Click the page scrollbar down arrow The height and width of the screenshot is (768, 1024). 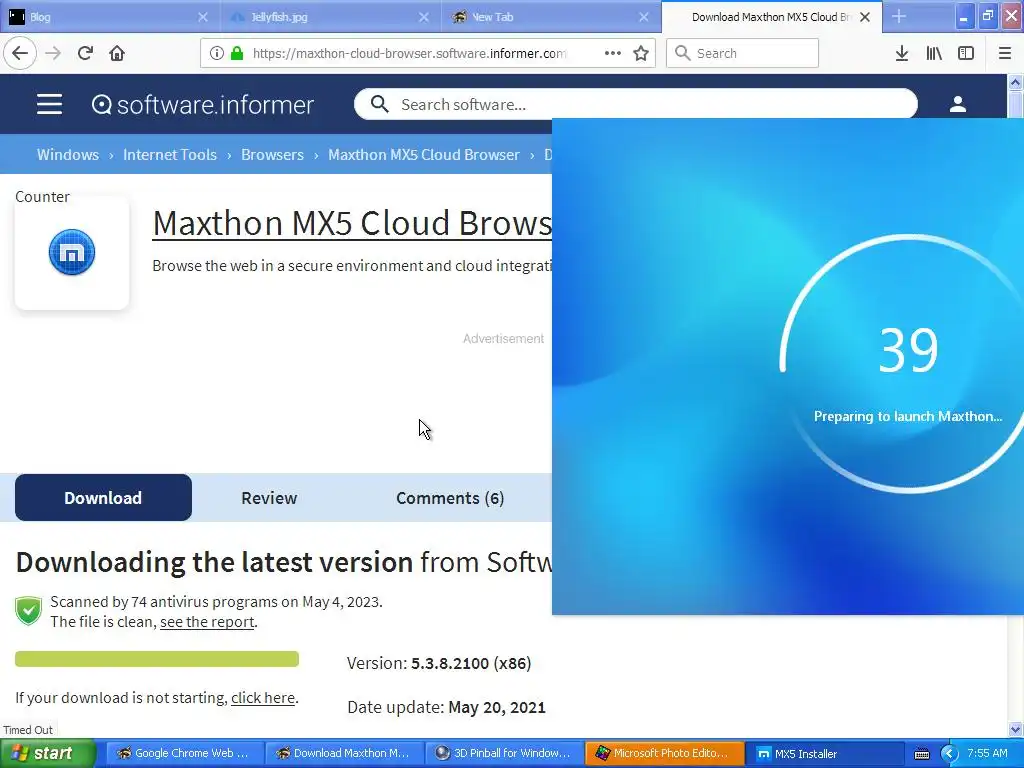(x=1015, y=729)
